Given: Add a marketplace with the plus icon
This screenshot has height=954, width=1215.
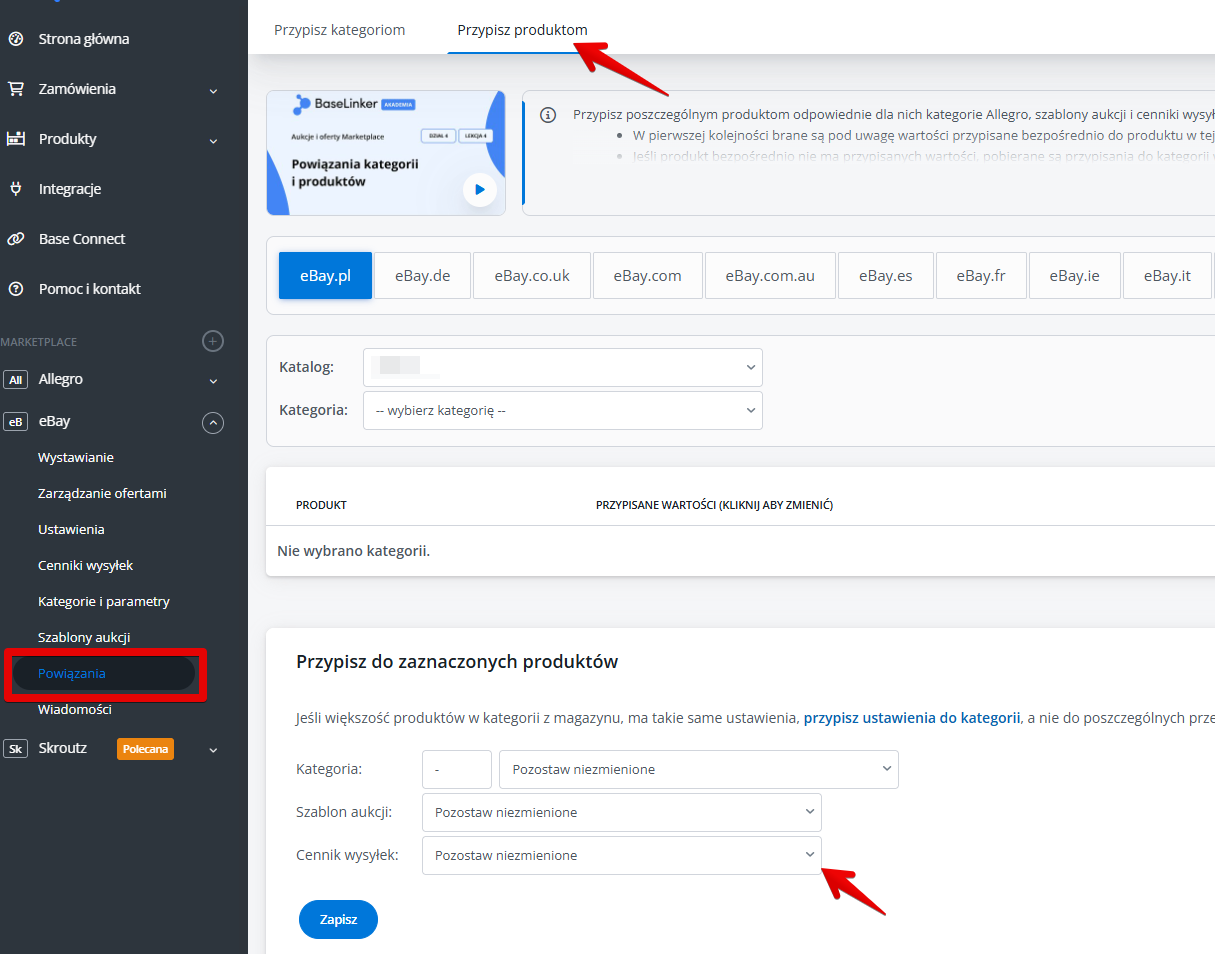Looking at the screenshot, I should pyautogui.click(x=213, y=341).
